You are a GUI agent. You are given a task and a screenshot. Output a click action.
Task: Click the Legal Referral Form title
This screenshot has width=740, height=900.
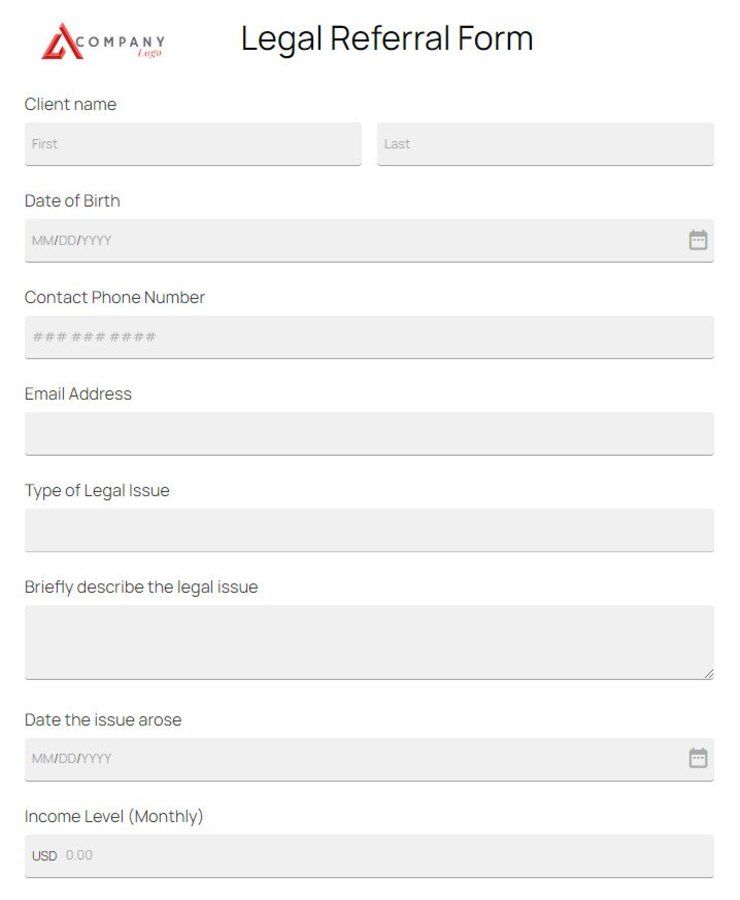(387, 39)
